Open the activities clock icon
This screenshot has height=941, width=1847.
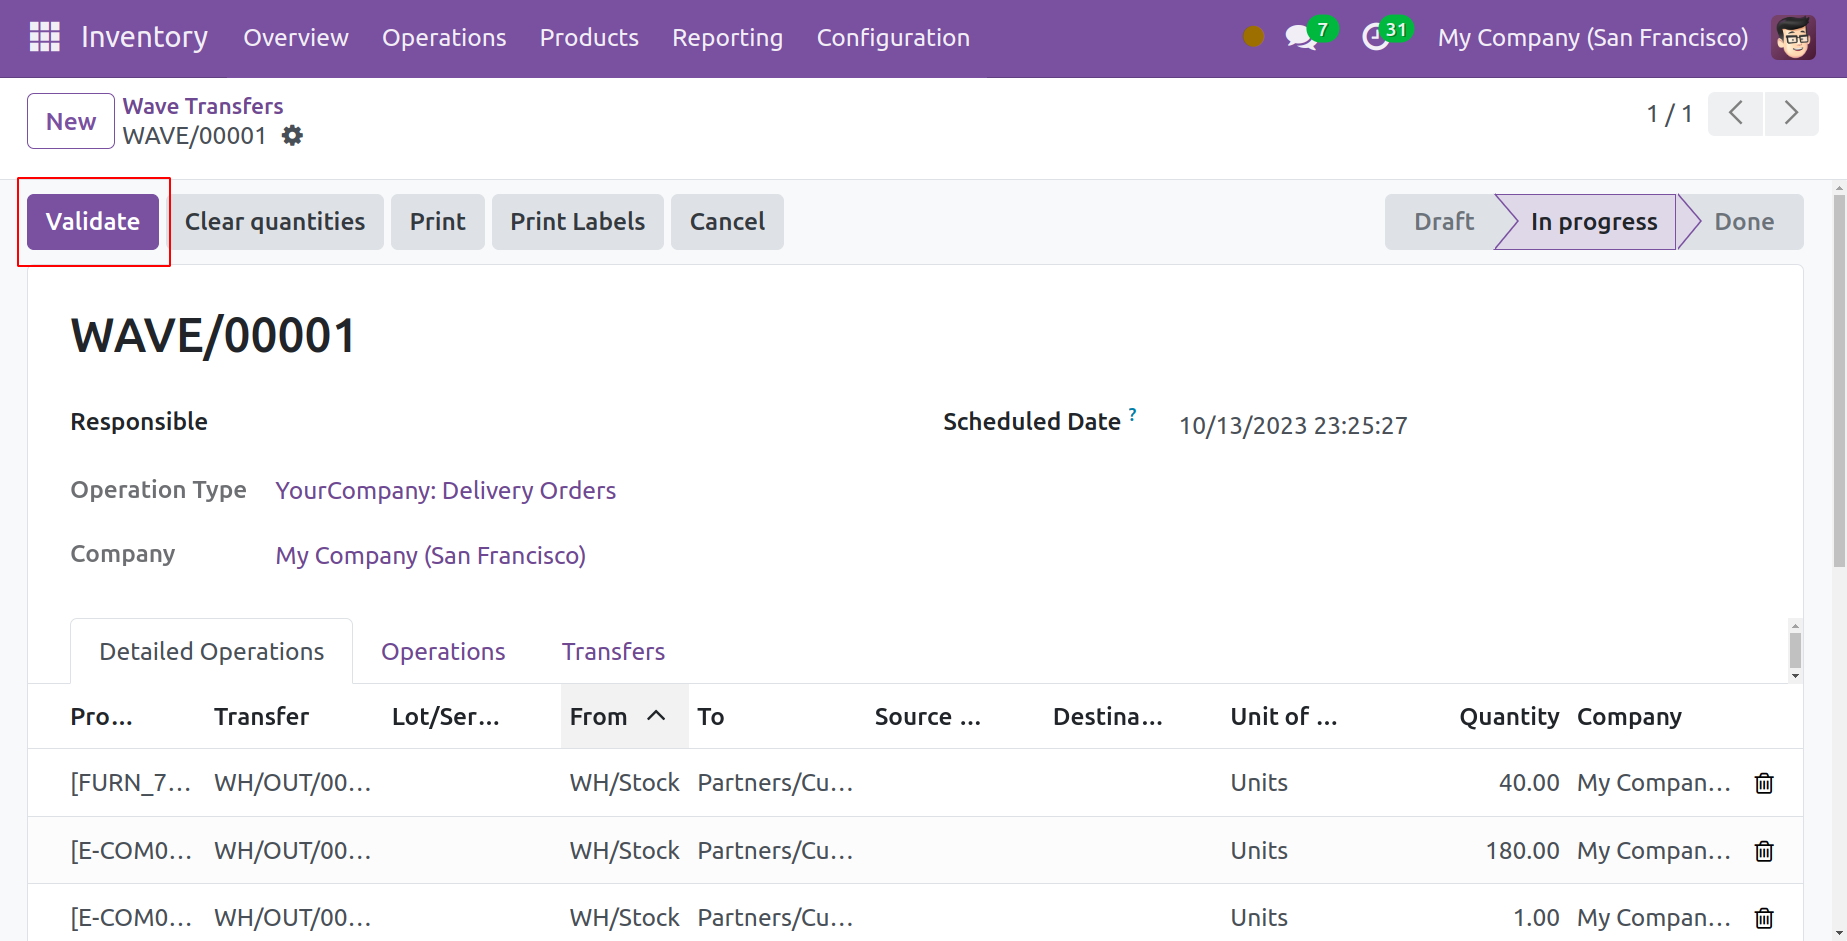tap(1376, 37)
